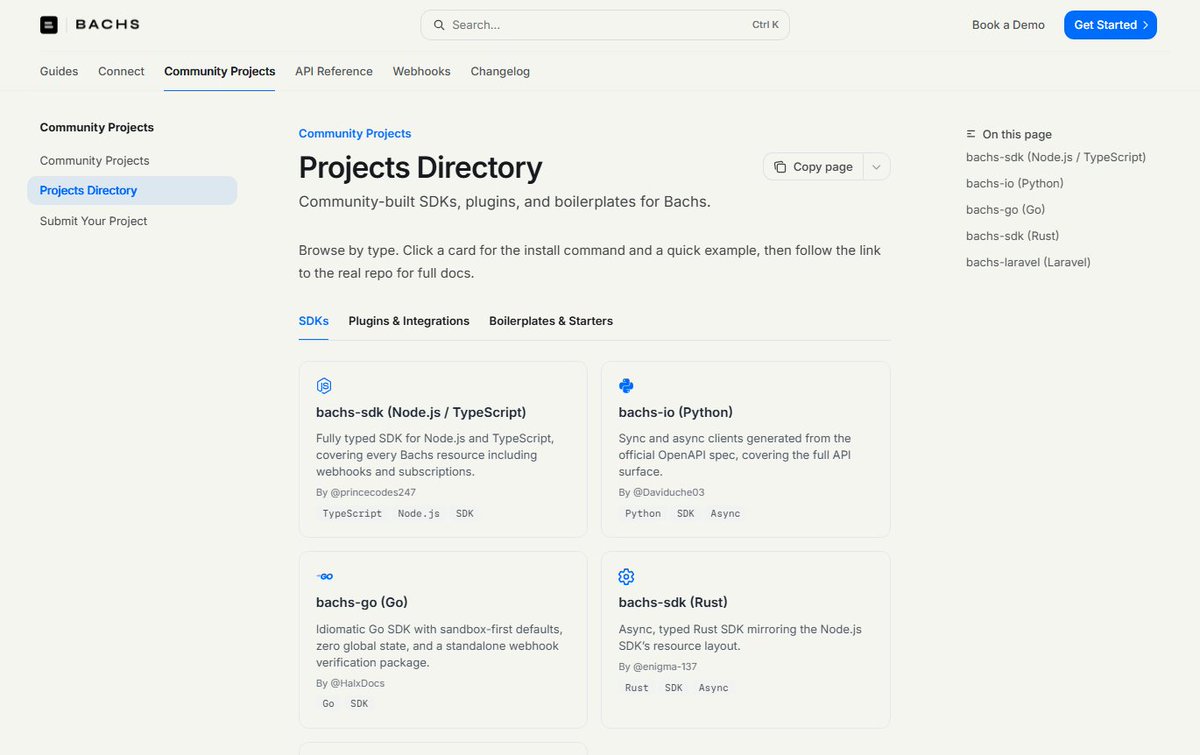Click Async tag on Rust card
Image resolution: width=1200 pixels, height=755 pixels.
coord(714,687)
